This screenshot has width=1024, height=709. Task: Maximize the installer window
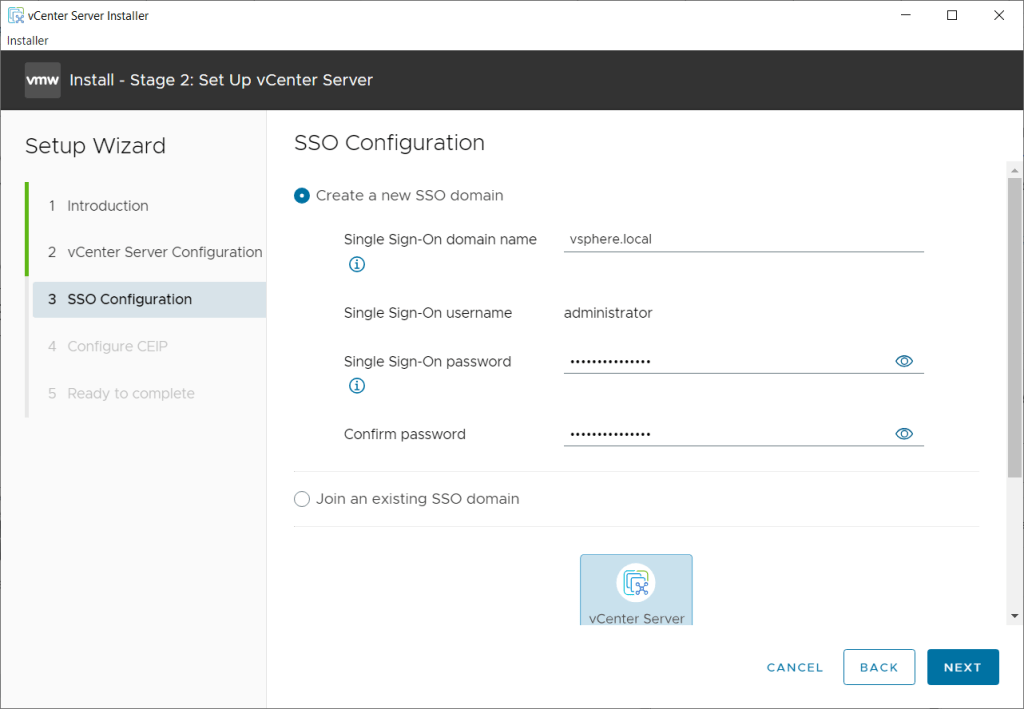coord(952,15)
